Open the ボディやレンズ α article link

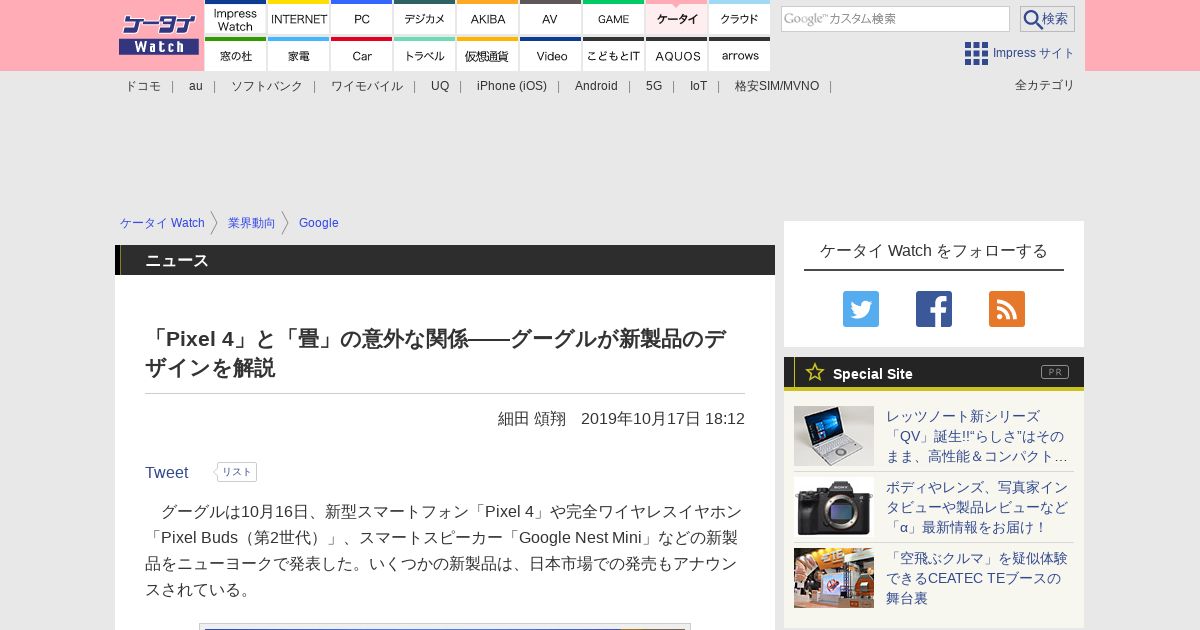click(x=977, y=507)
